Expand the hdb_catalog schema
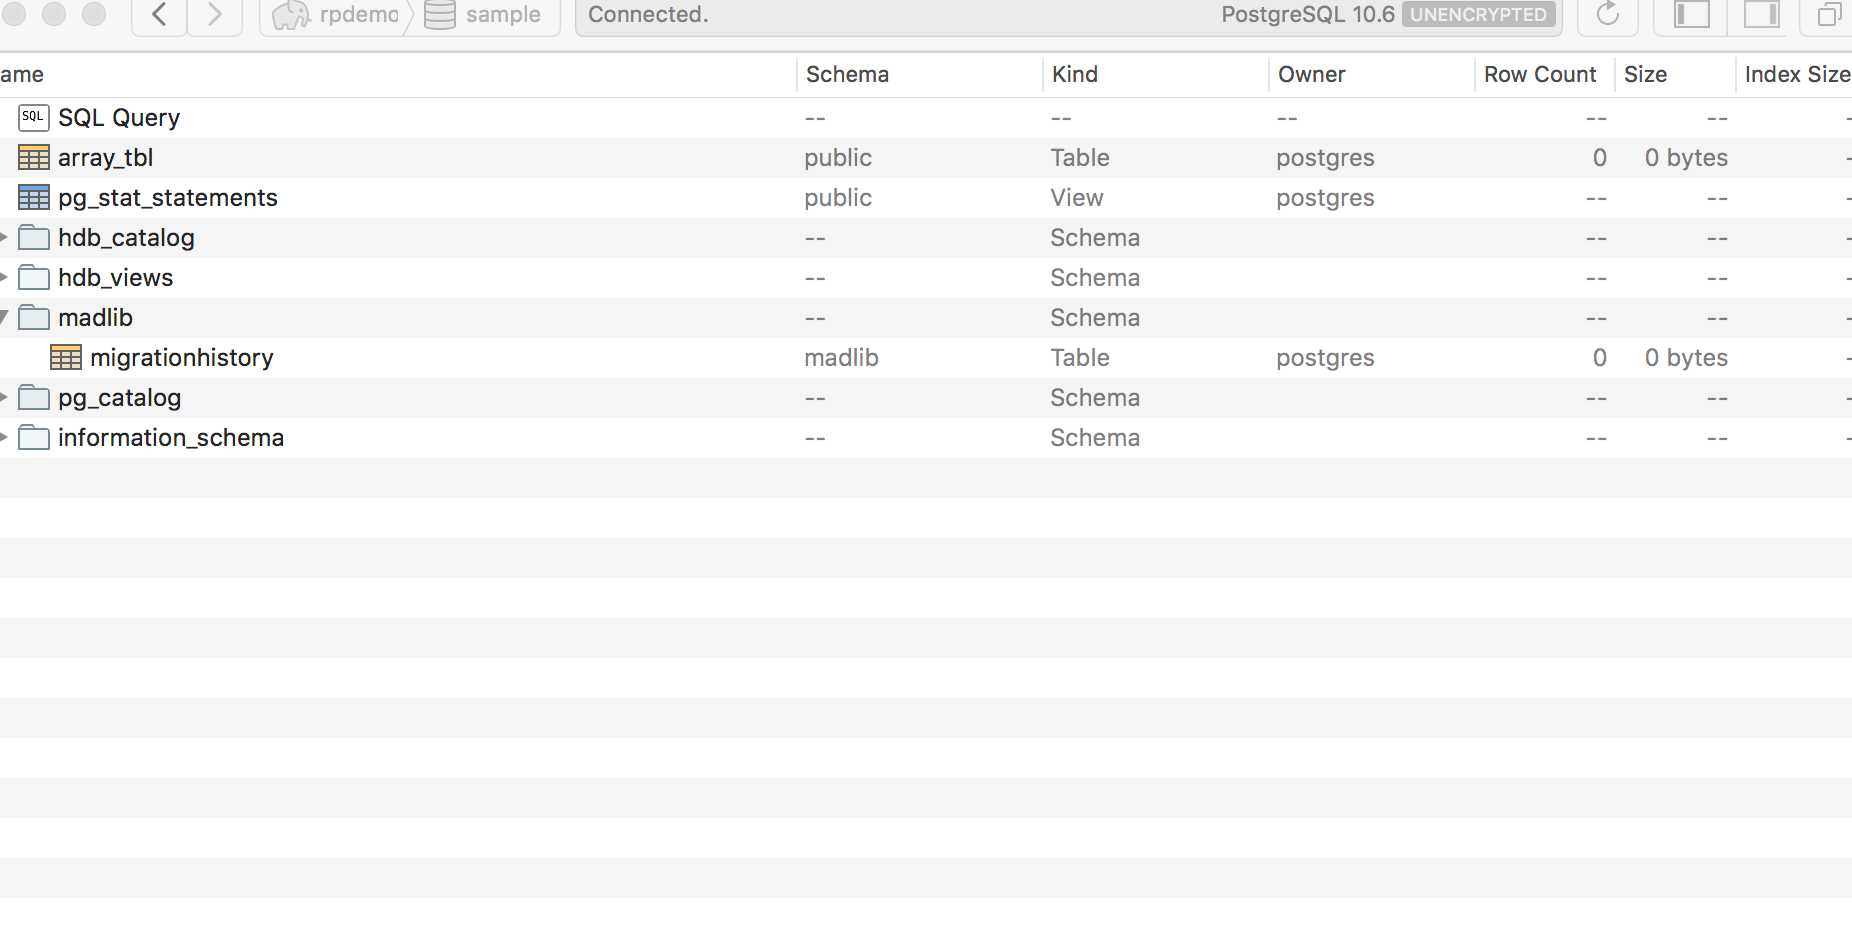1852x926 pixels. (4, 238)
